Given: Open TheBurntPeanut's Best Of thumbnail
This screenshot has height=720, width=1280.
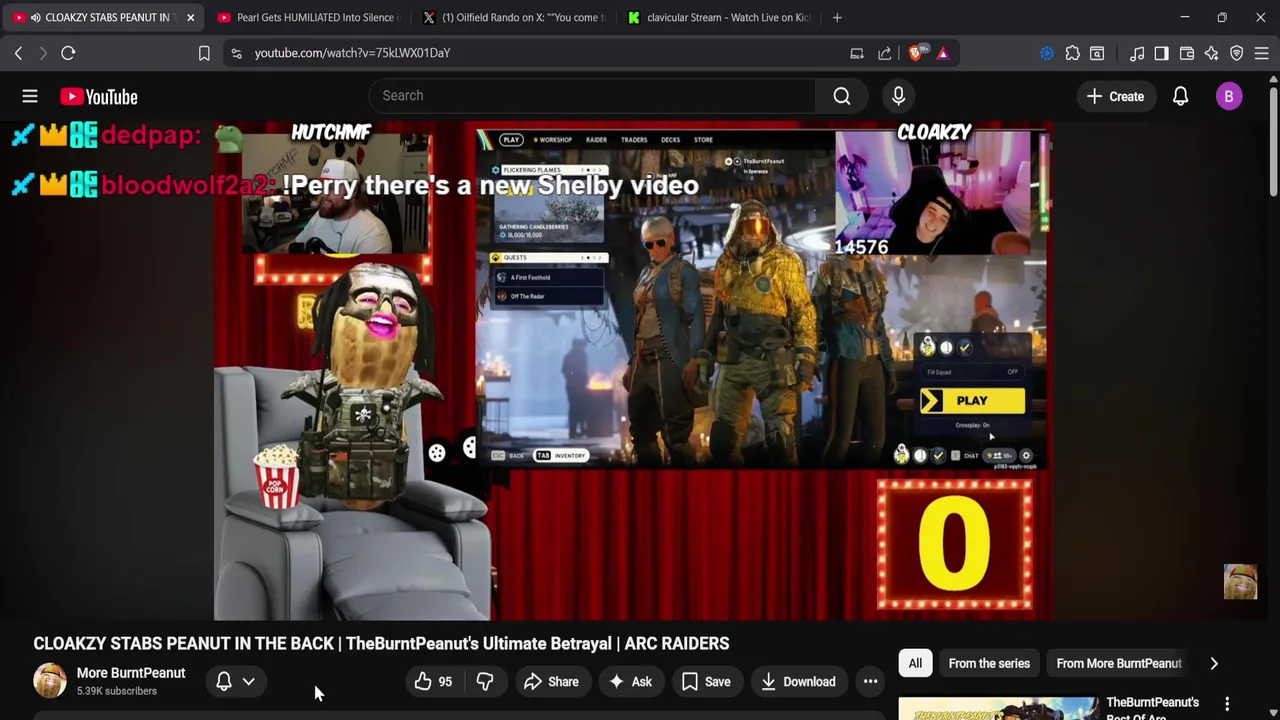Looking at the screenshot, I should click(998, 708).
